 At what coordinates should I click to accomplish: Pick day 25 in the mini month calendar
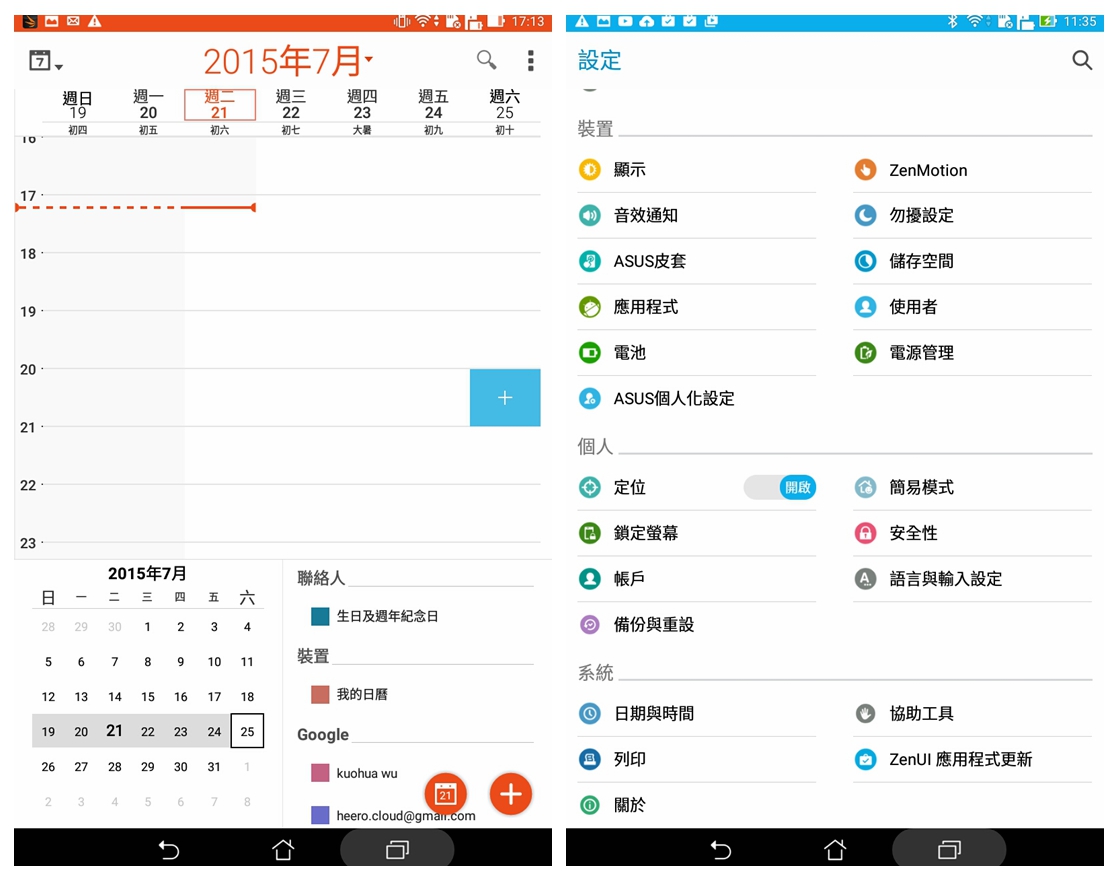(247, 731)
